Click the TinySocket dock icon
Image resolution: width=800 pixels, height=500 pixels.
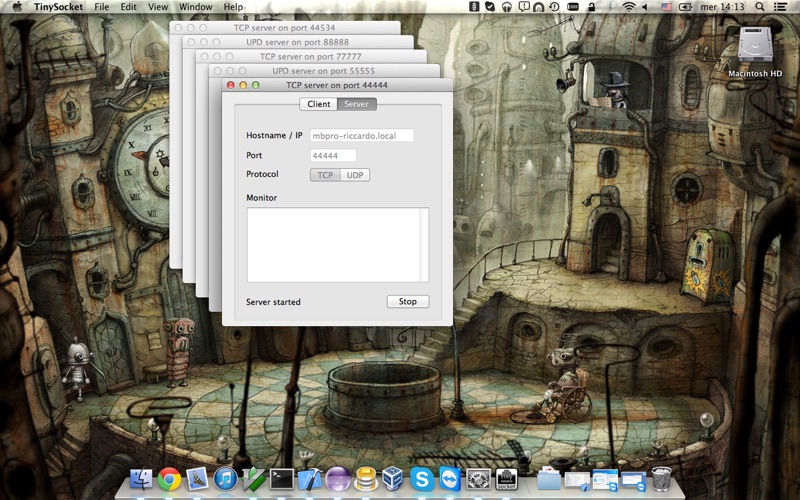pos(506,480)
